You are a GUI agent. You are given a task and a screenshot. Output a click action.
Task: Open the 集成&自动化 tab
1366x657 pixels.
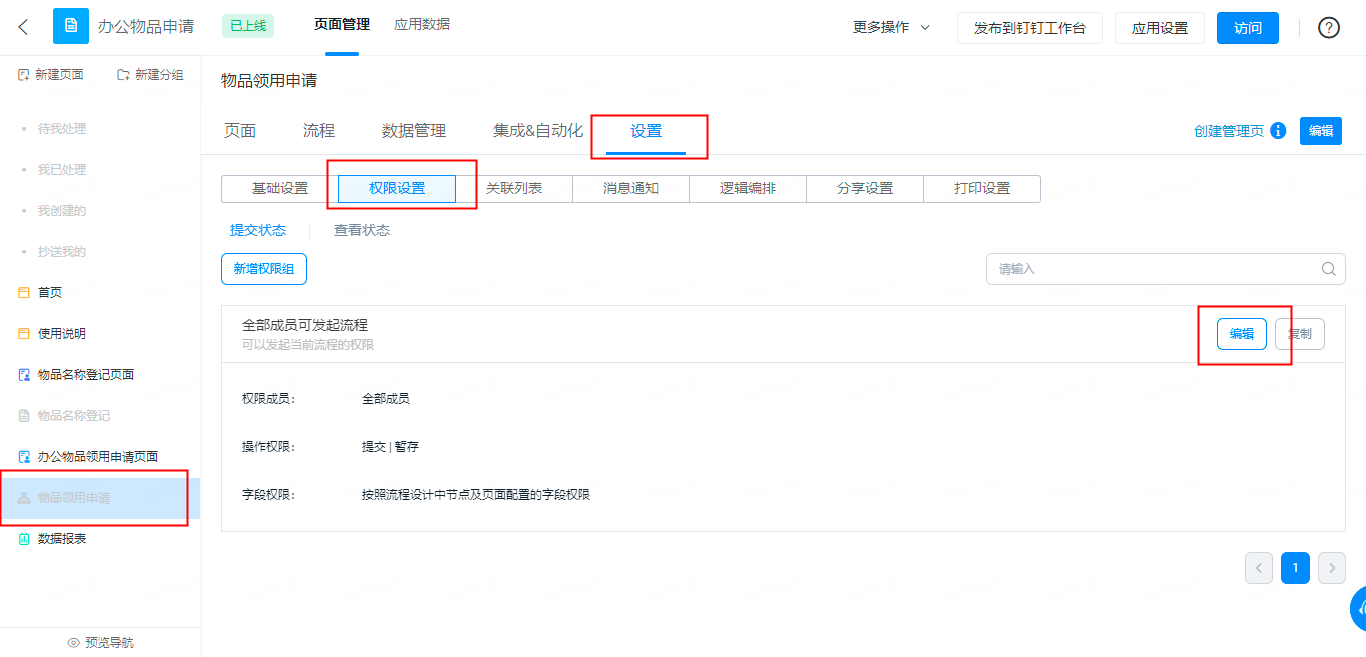tap(538, 131)
